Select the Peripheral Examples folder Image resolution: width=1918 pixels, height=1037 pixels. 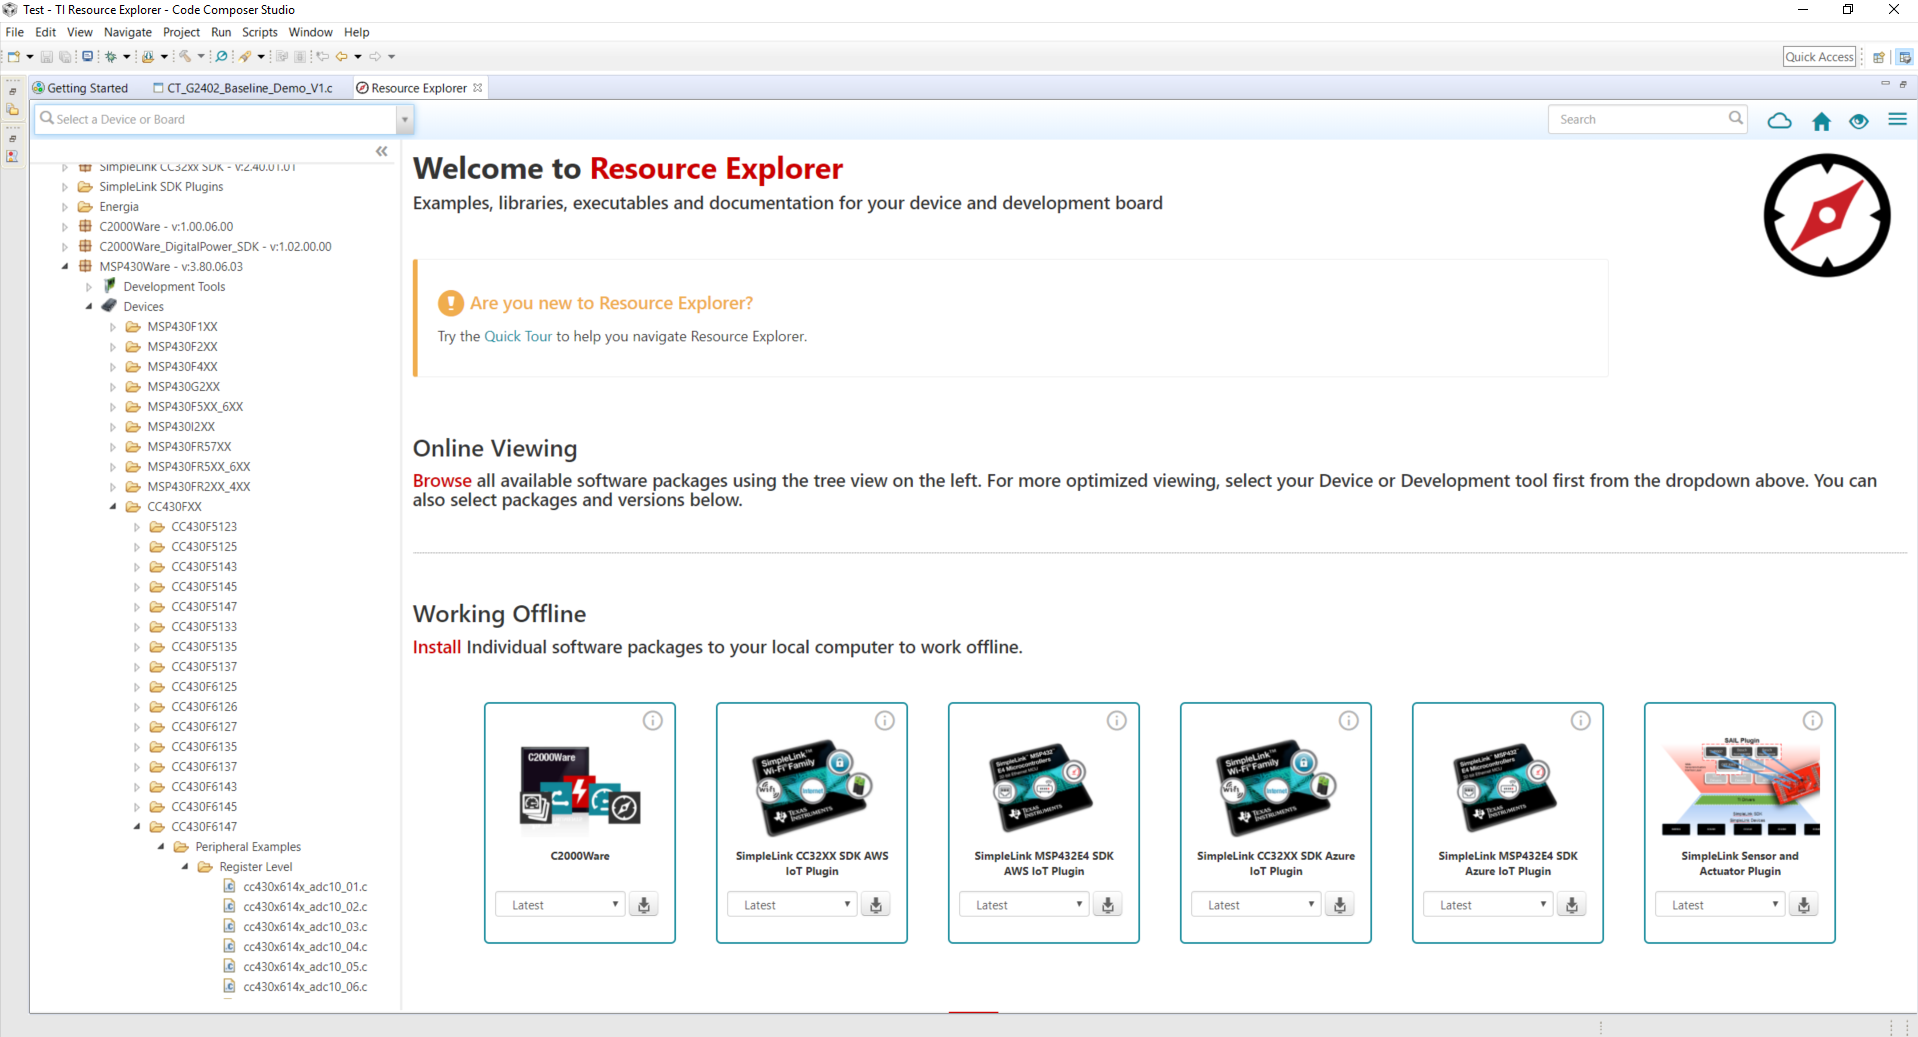coord(248,847)
